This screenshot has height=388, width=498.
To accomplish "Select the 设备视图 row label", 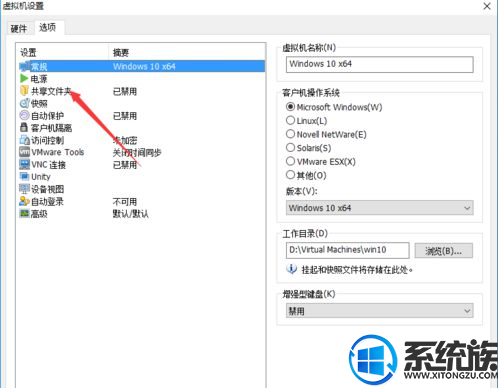I will (x=47, y=189).
